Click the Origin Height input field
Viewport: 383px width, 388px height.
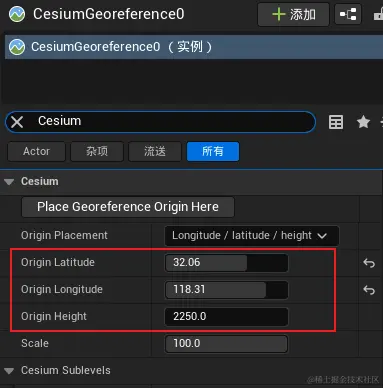(226, 316)
